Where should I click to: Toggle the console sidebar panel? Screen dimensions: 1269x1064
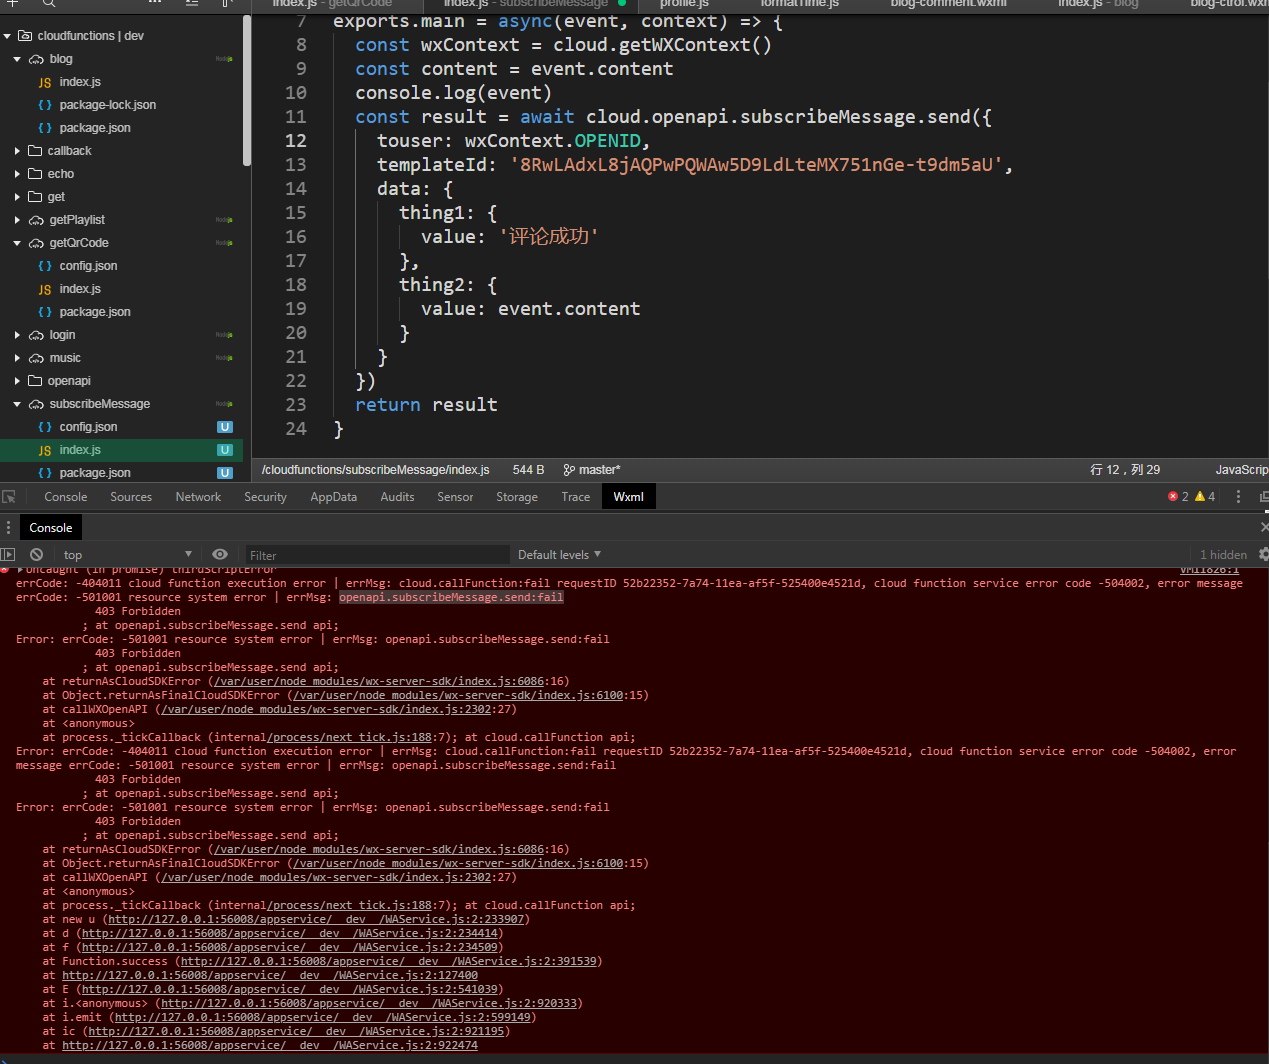point(8,554)
